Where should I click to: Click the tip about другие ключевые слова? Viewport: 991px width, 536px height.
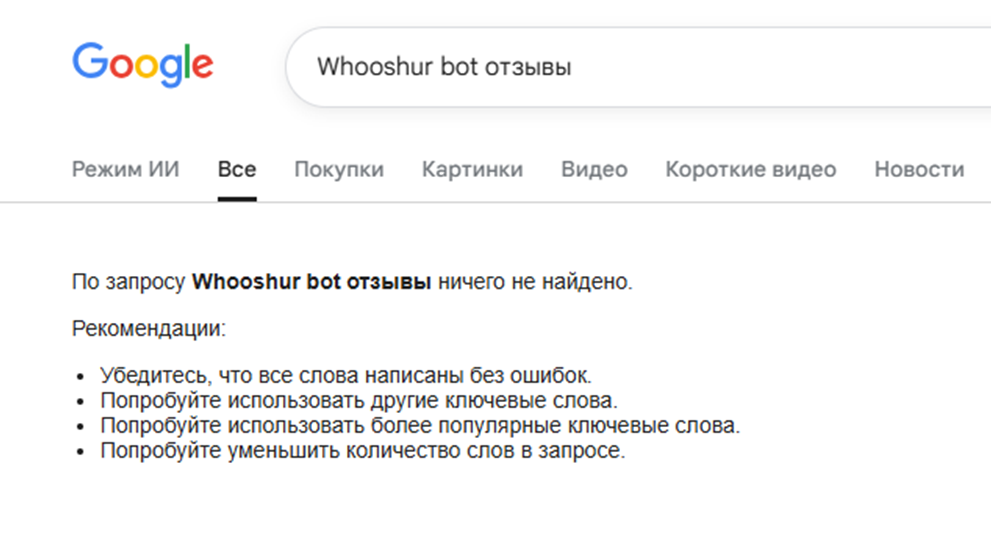tap(359, 402)
